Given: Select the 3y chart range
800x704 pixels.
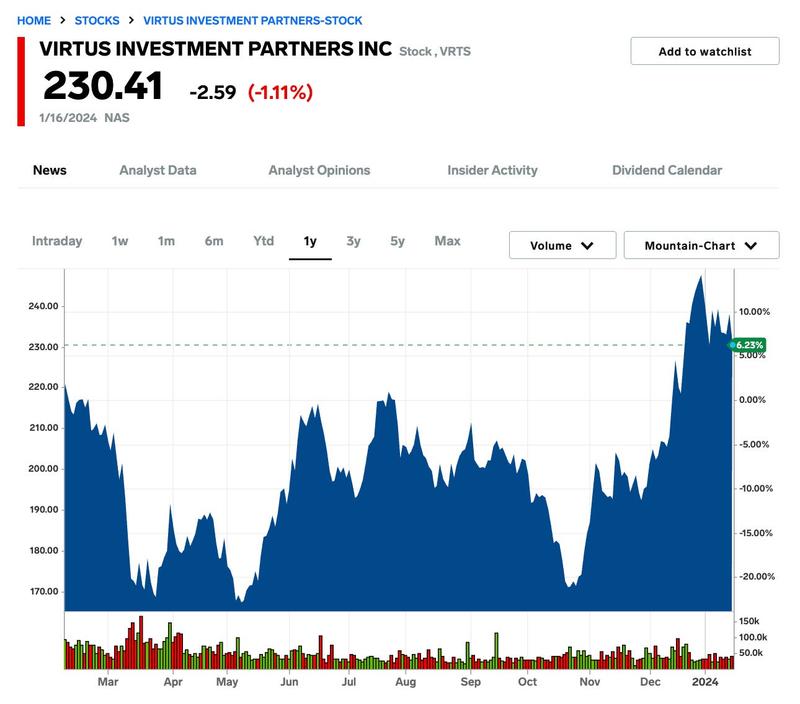Looking at the screenshot, I should pos(354,241).
